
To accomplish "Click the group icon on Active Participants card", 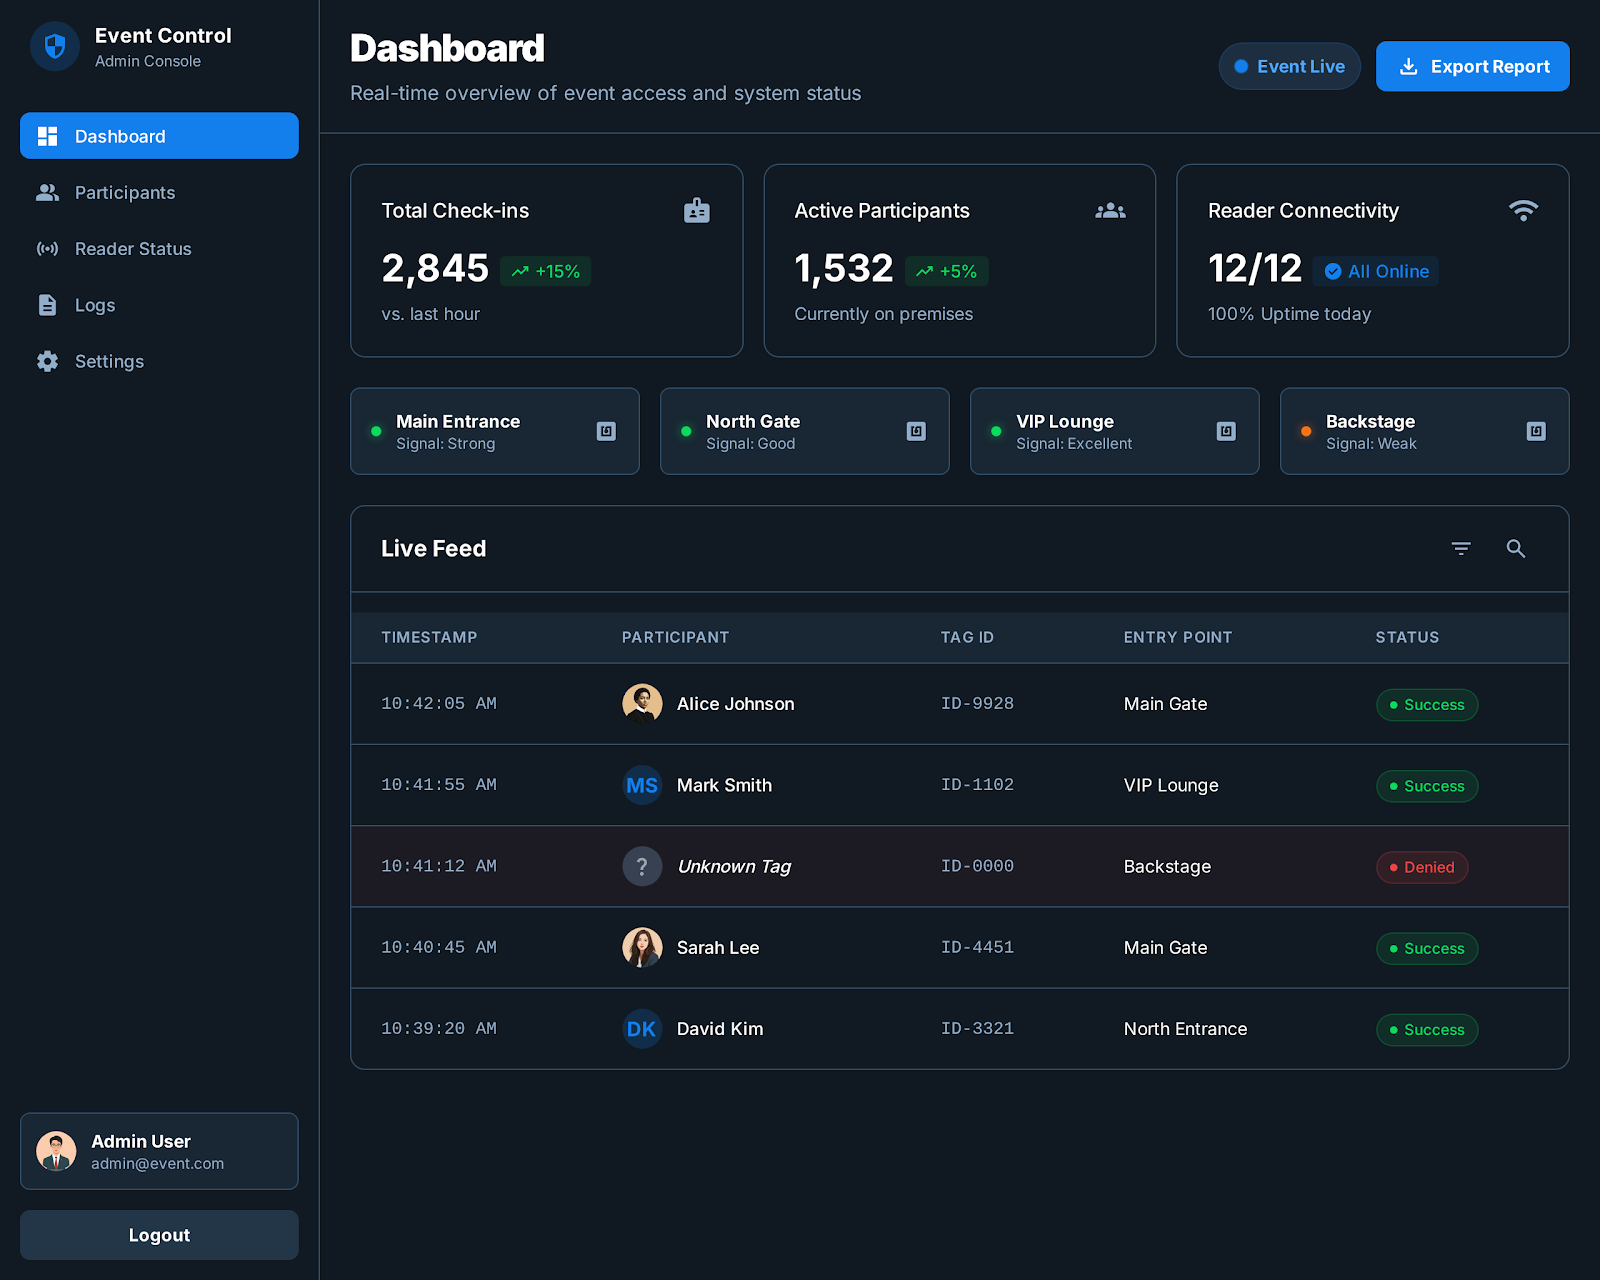I will pos(1110,210).
